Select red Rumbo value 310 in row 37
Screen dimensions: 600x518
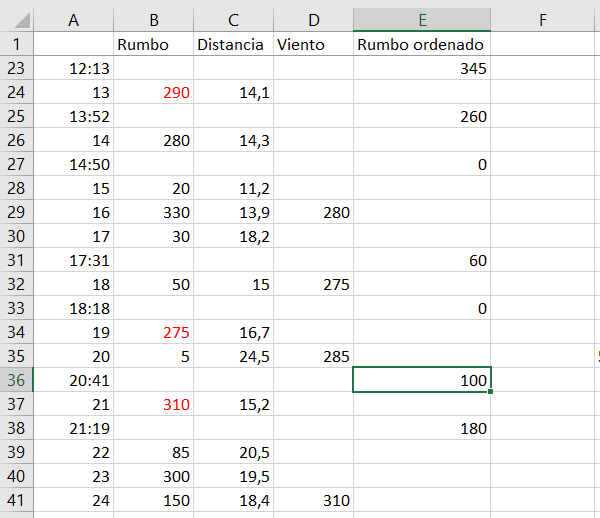(x=153, y=404)
